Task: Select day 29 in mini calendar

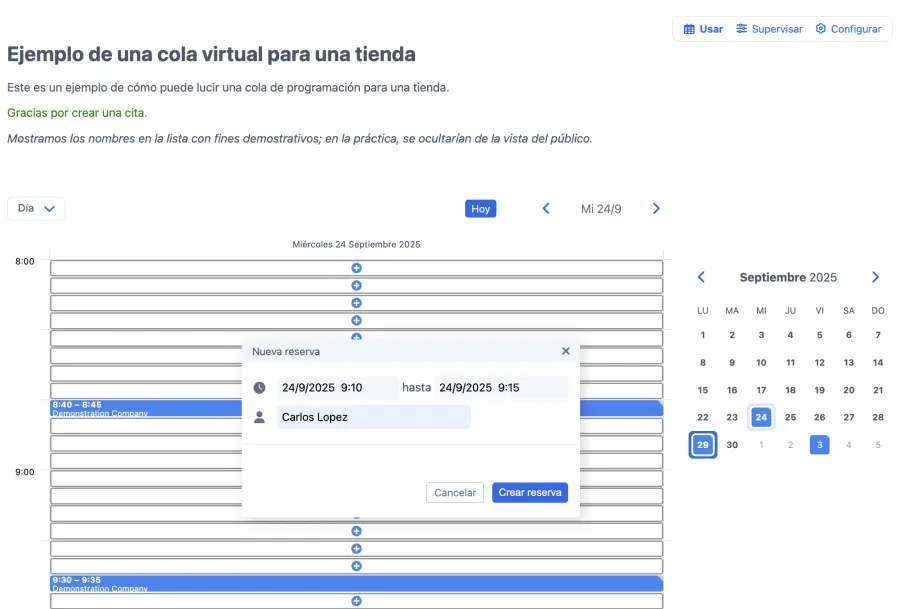Action: pyautogui.click(x=703, y=445)
